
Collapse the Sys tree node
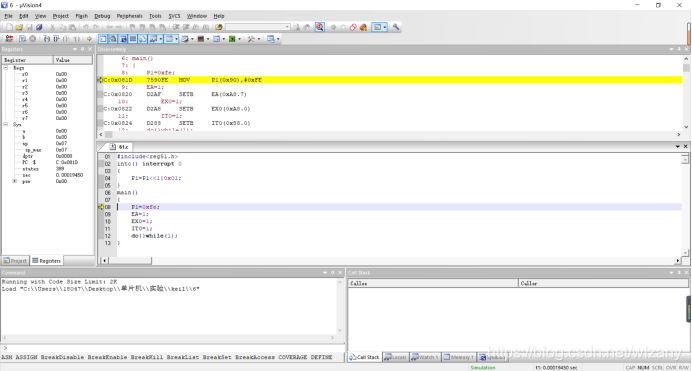pos(6,125)
